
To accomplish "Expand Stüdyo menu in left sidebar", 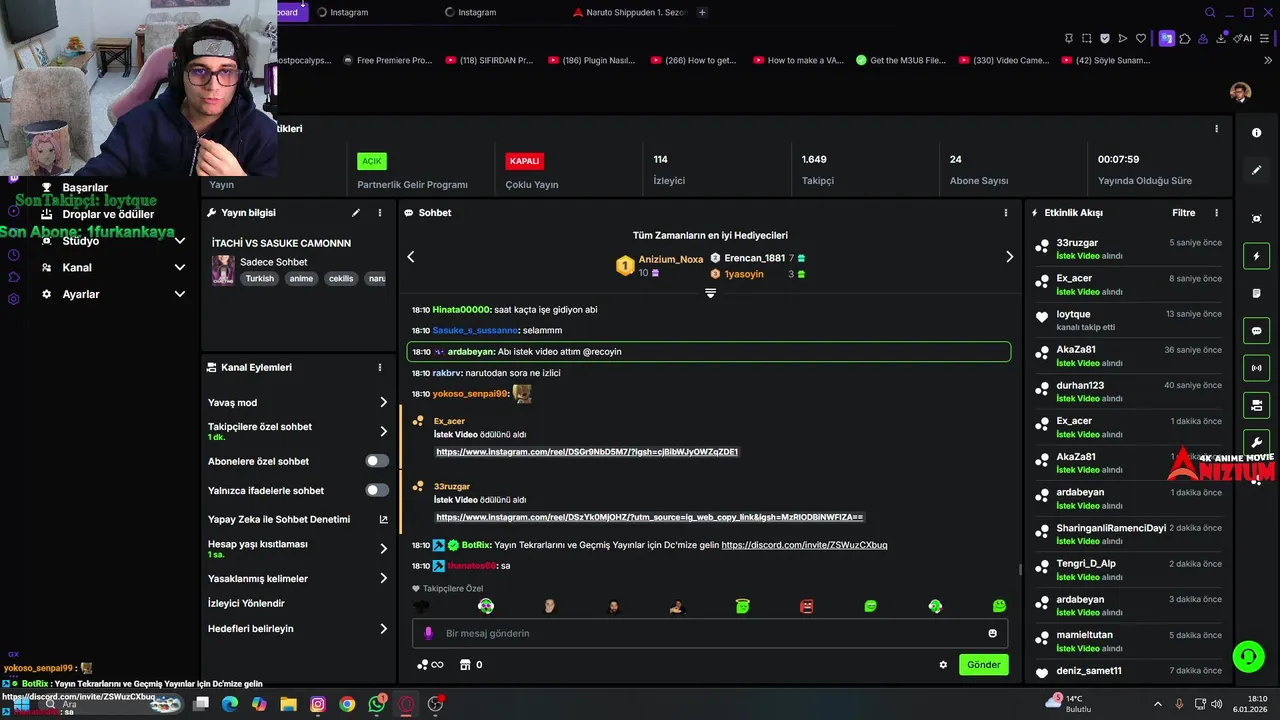I will 180,241.
